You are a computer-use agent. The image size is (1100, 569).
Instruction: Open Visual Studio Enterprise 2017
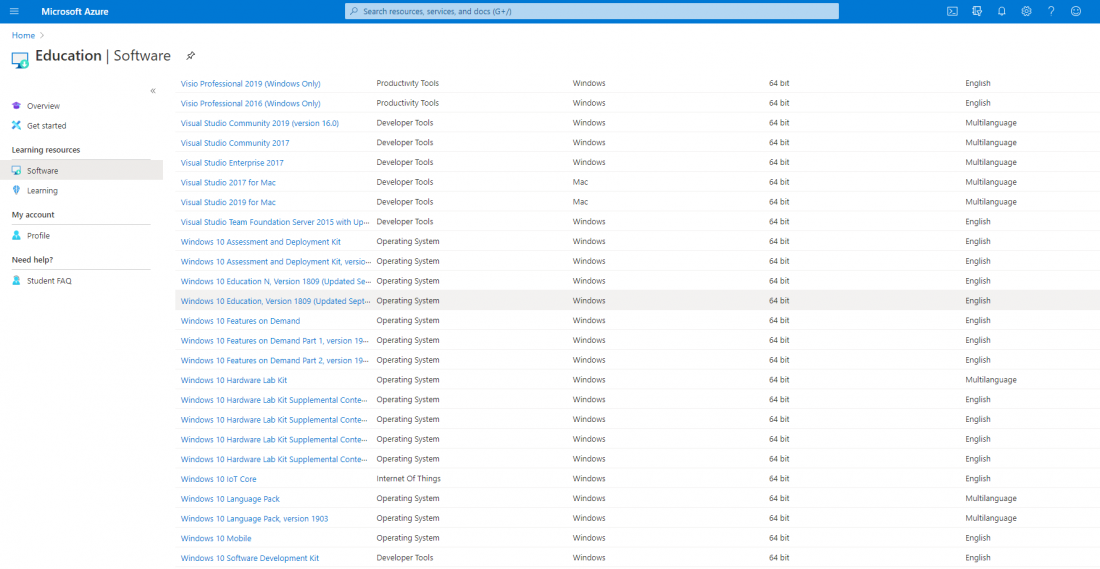(x=232, y=162)
